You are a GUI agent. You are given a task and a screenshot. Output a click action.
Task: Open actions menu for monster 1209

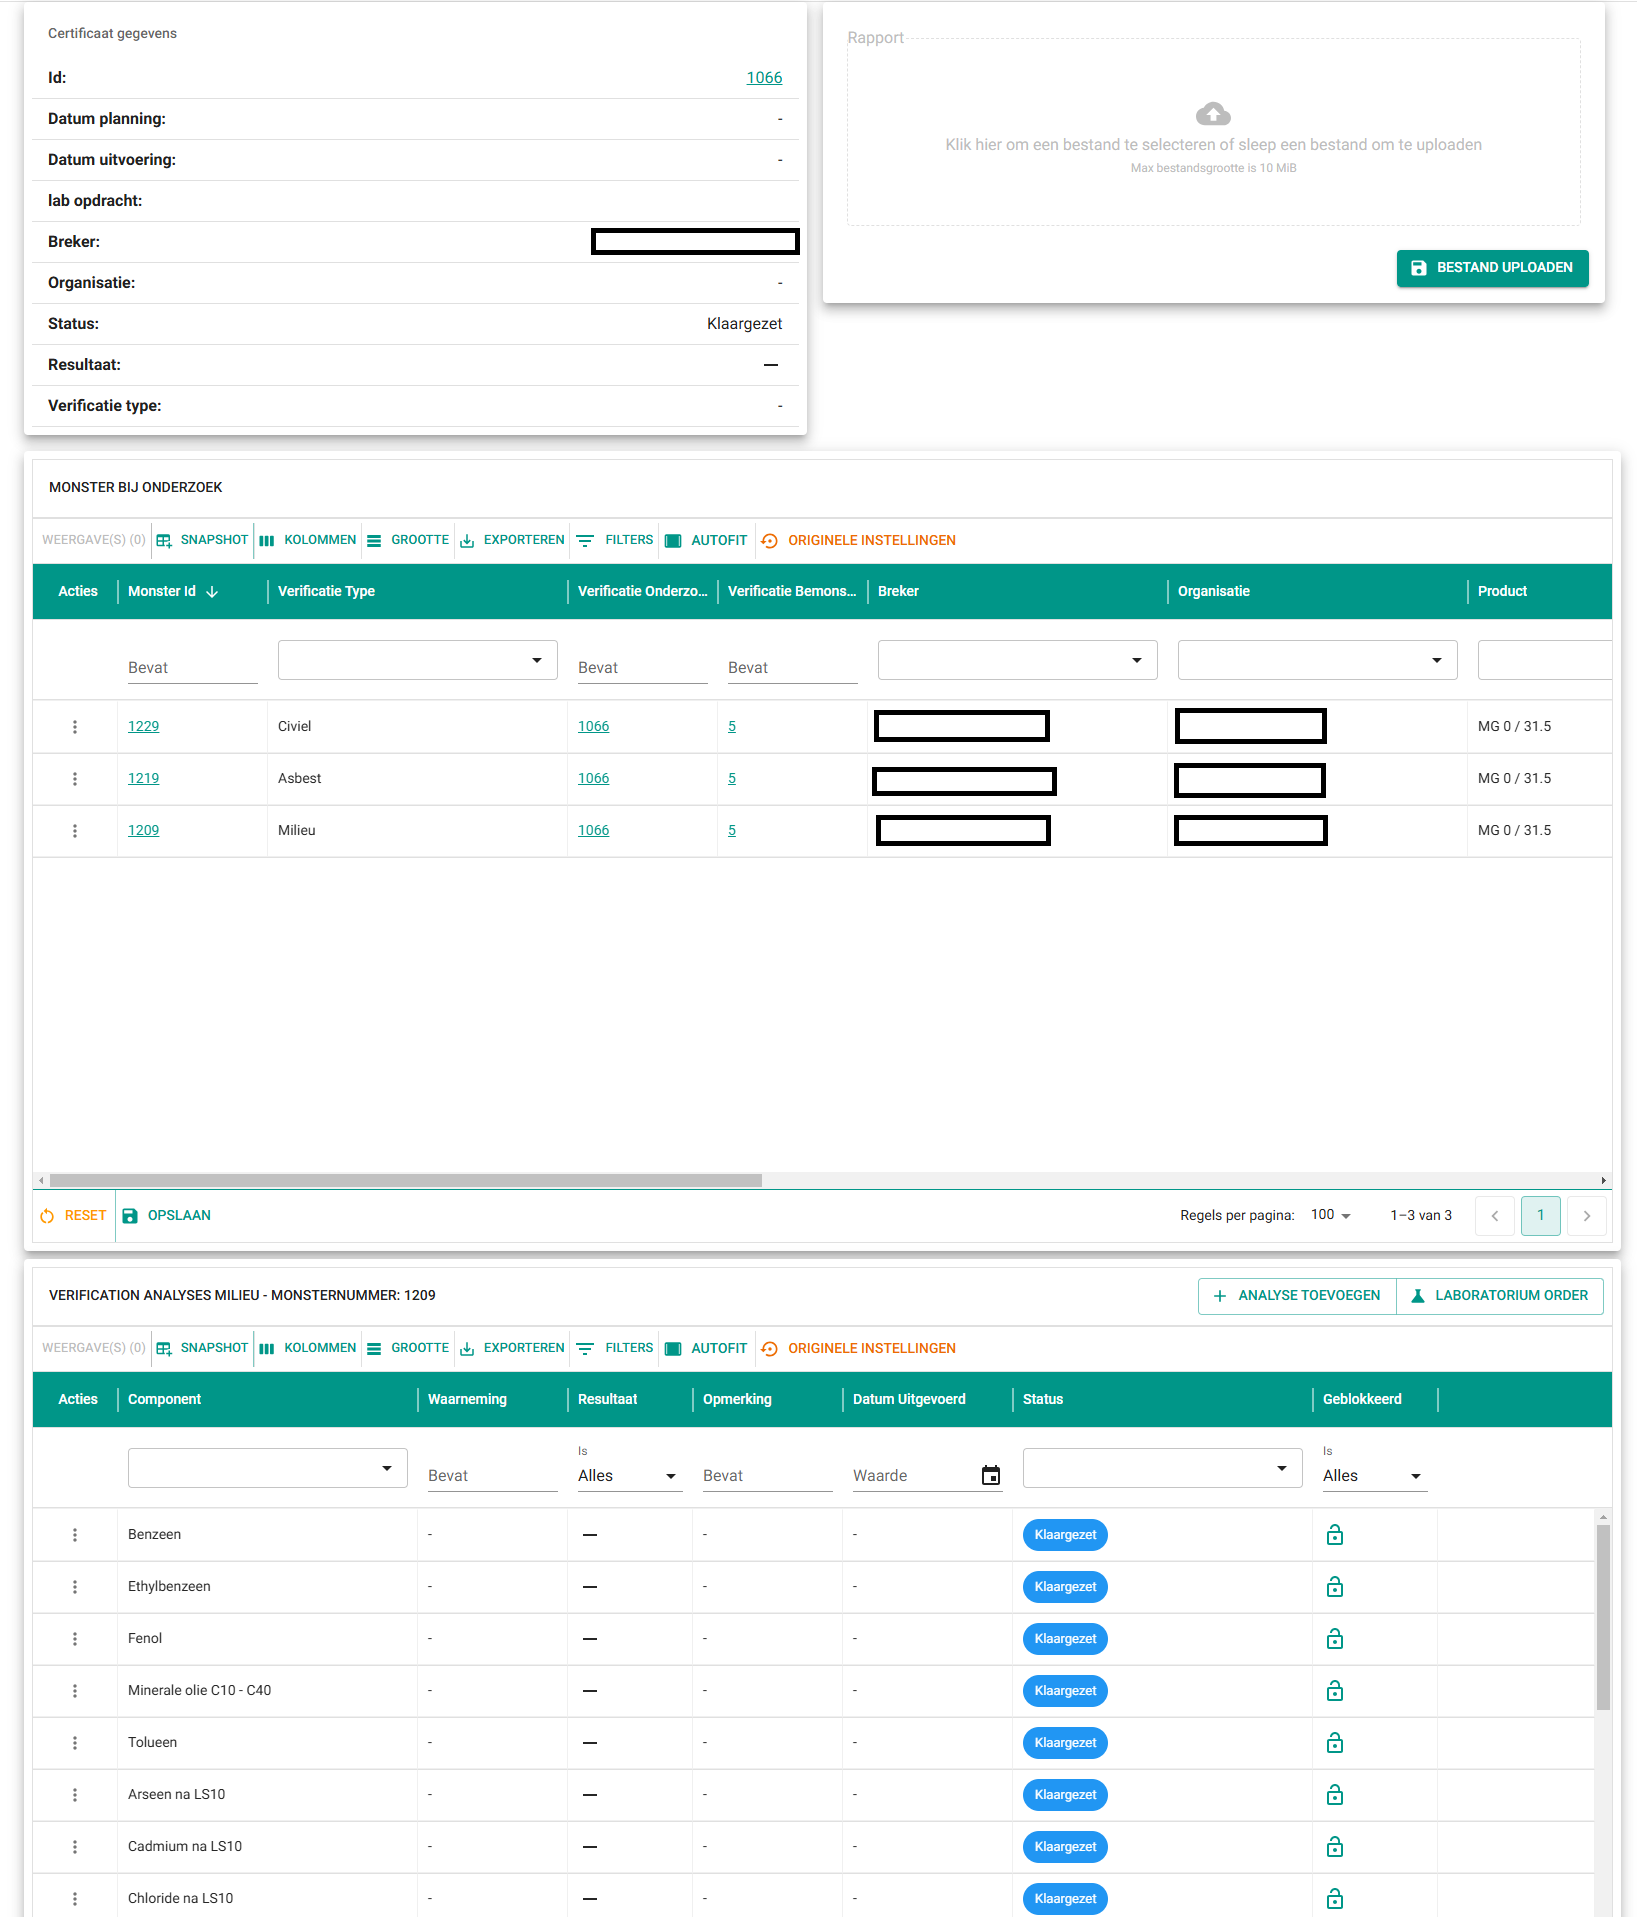pos(75,831)
